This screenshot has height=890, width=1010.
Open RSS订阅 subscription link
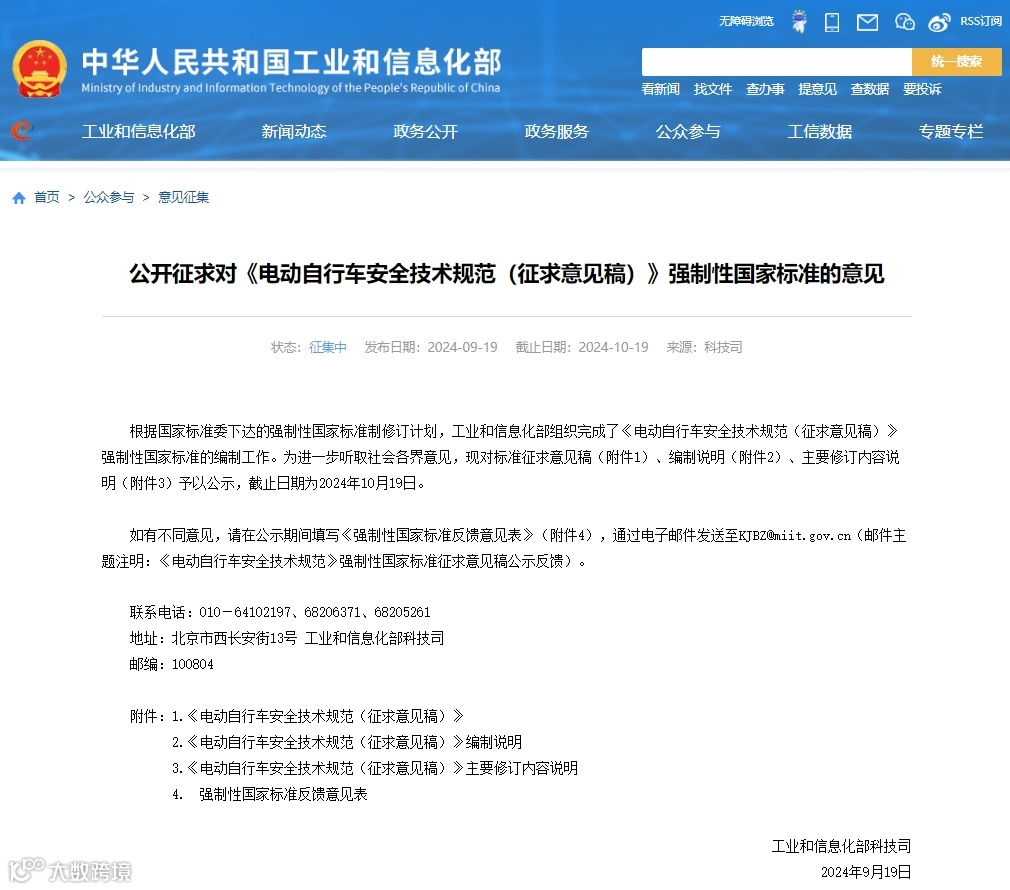click(x=980, y=21)
